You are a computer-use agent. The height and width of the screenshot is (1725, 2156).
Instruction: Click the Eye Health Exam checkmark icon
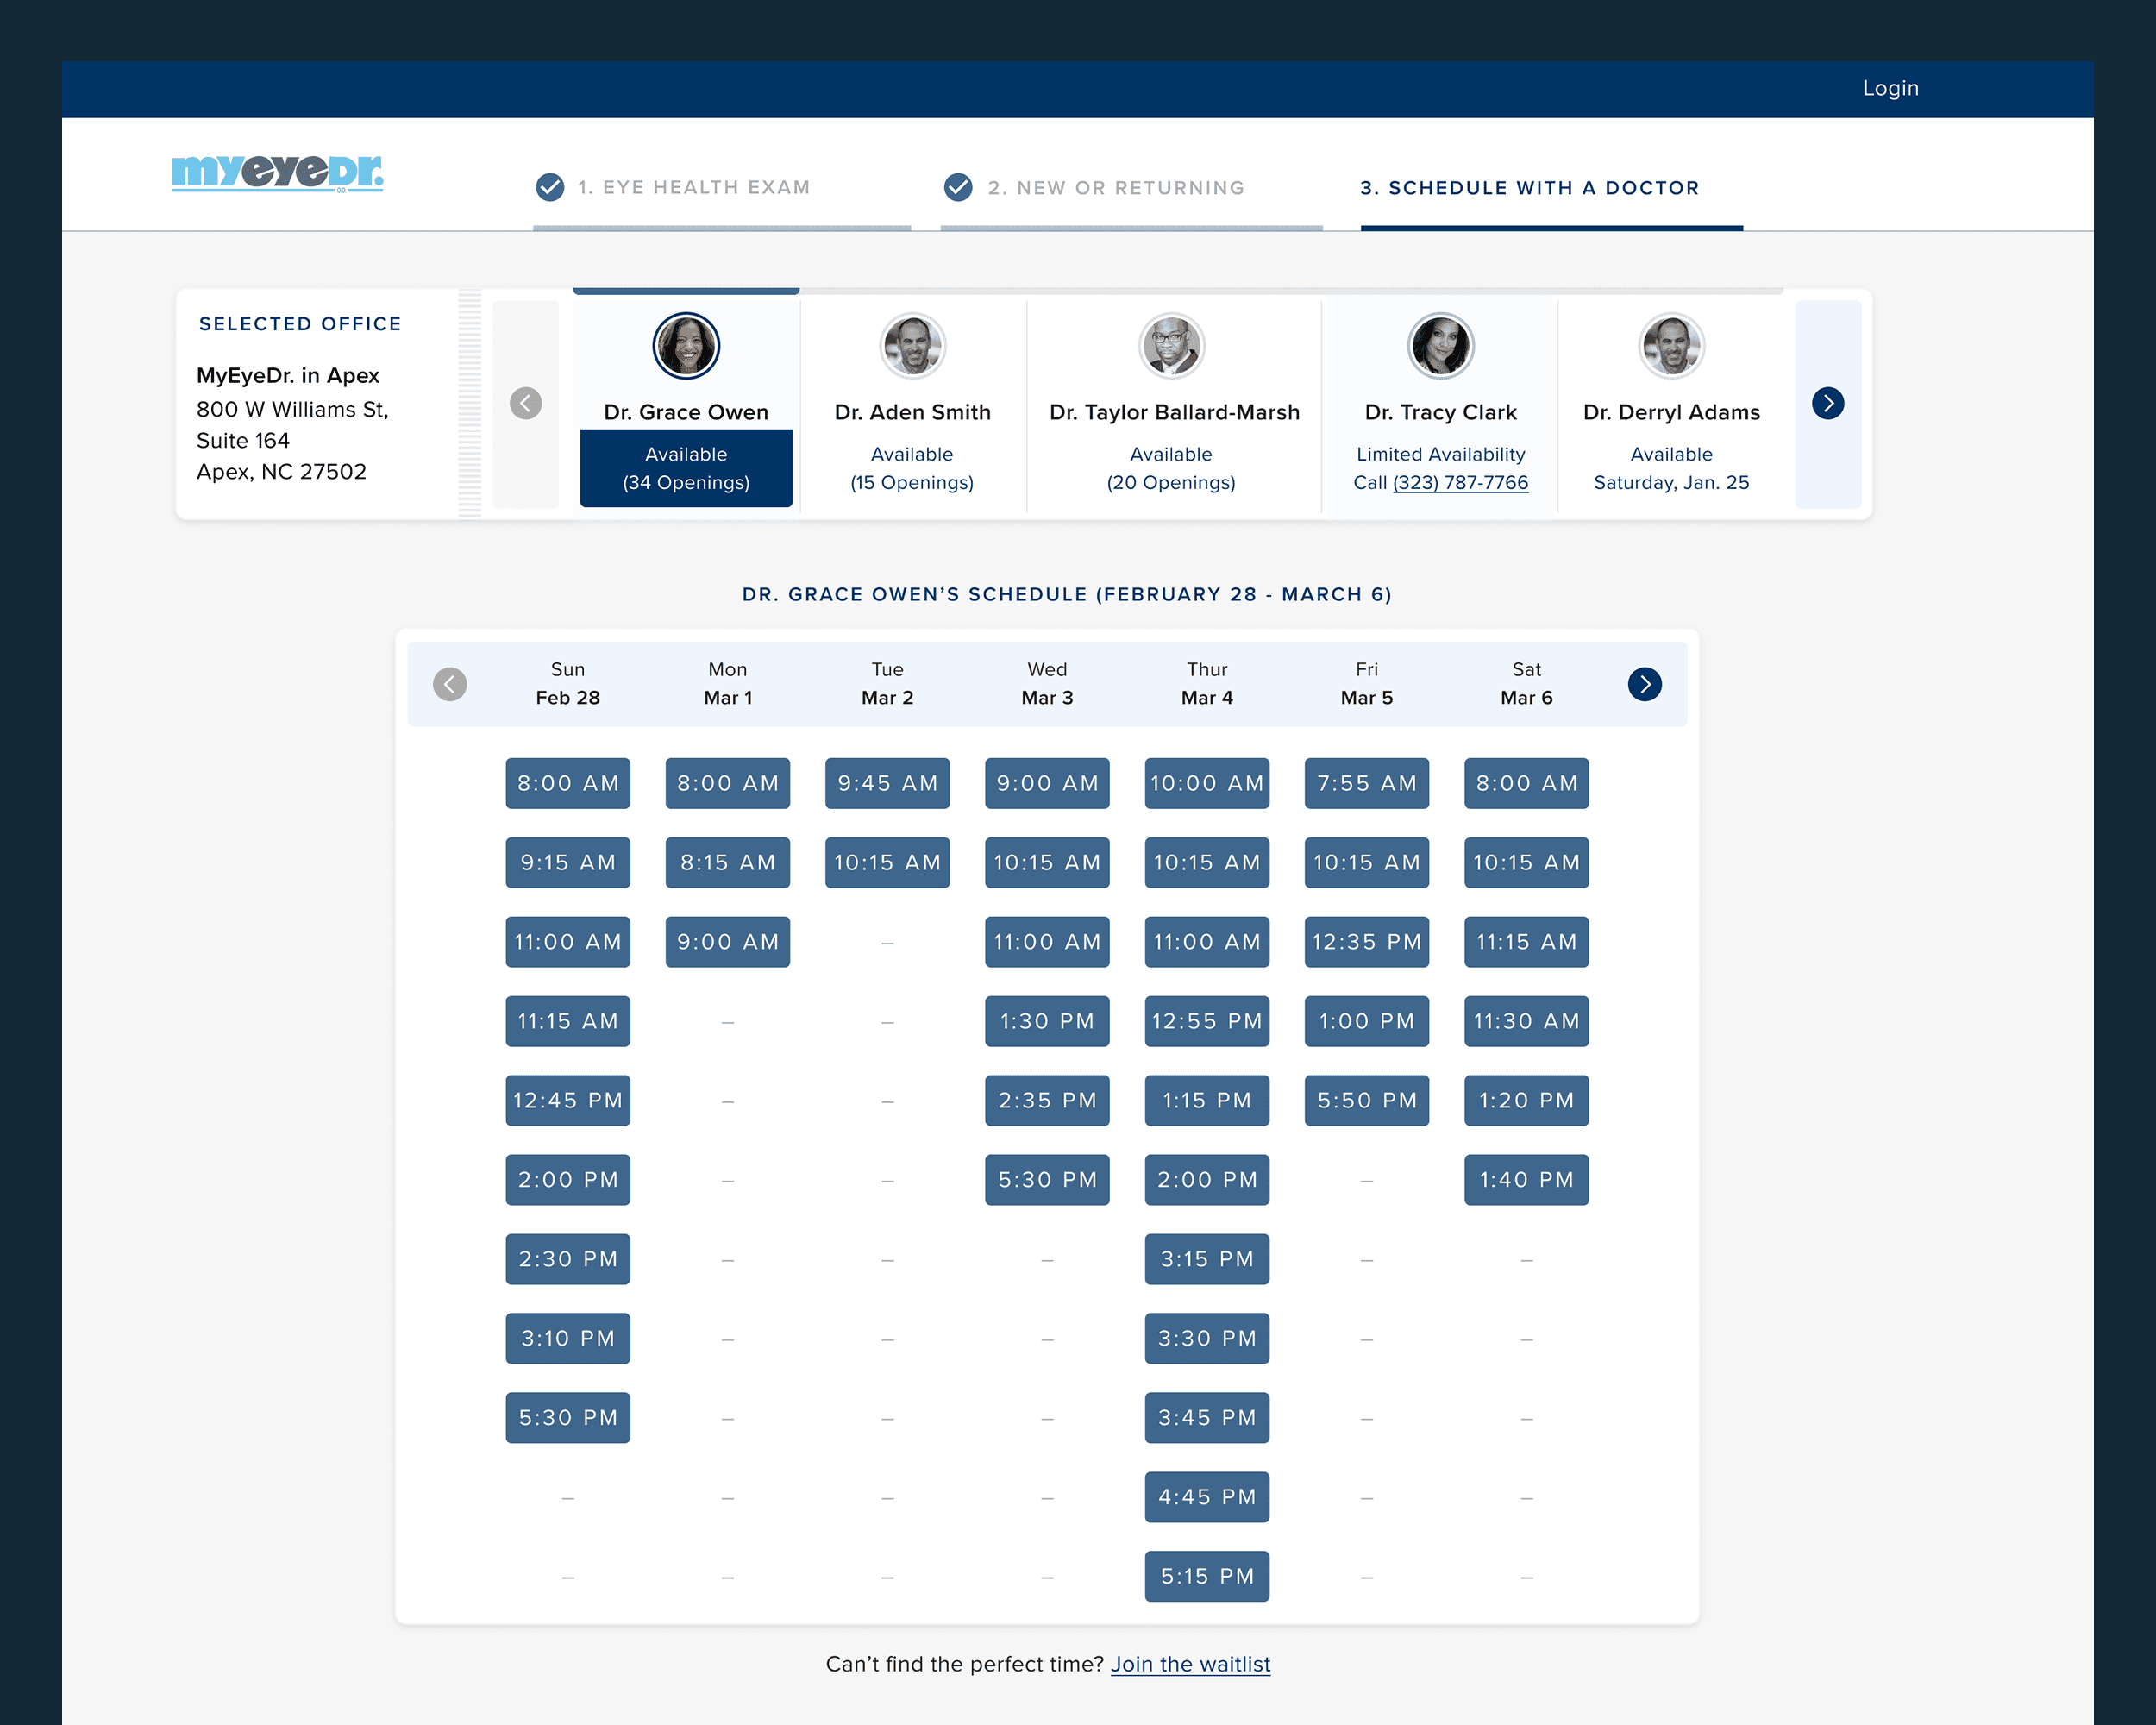click(550, 187)
